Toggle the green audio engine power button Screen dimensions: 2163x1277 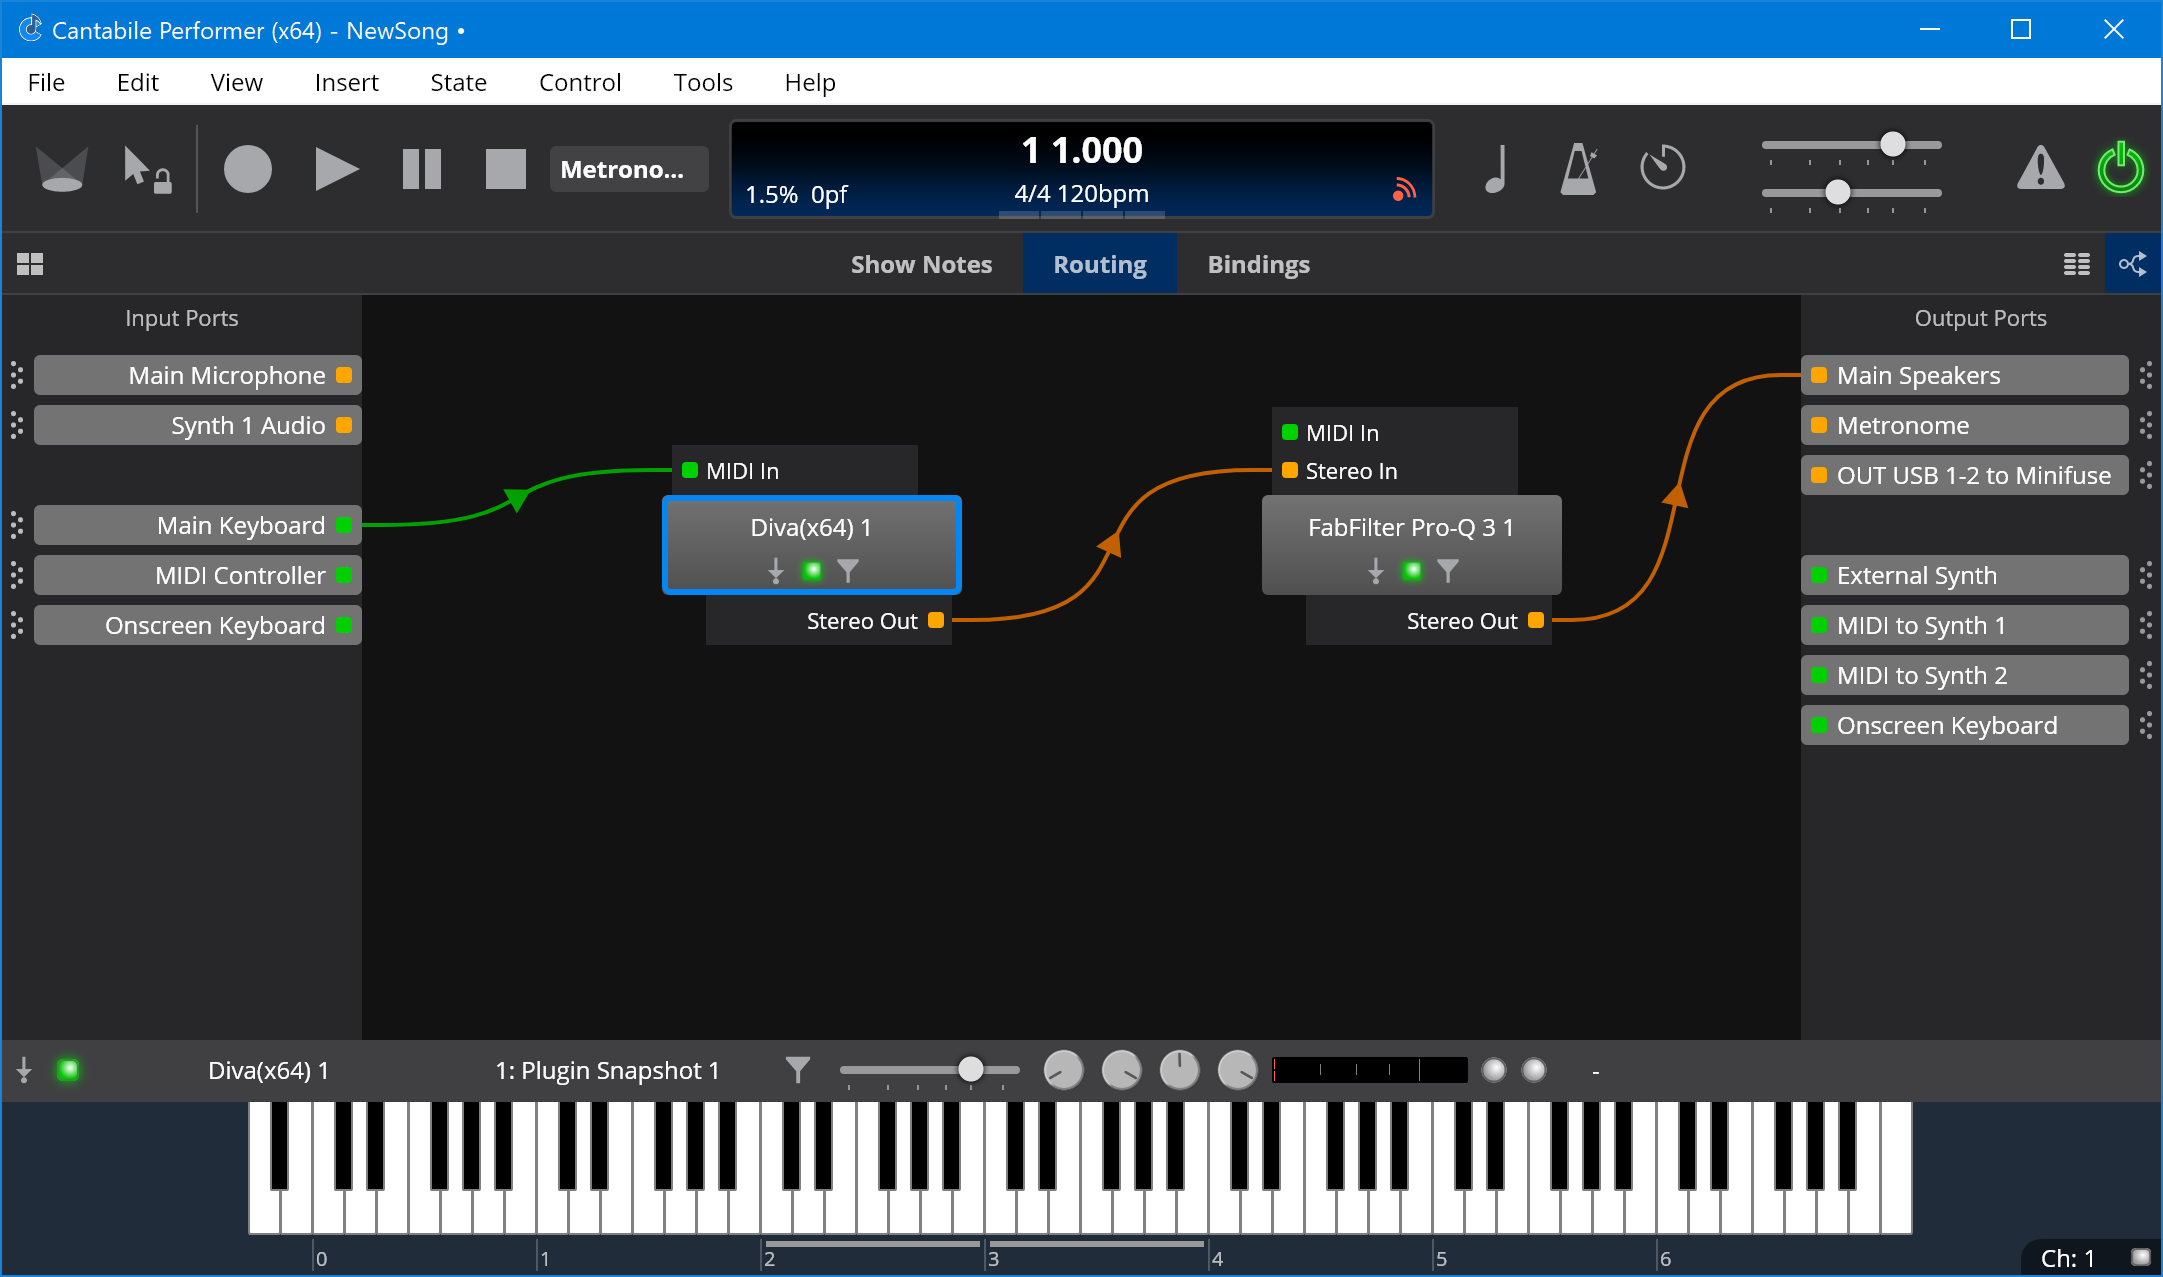[2120, 168]
